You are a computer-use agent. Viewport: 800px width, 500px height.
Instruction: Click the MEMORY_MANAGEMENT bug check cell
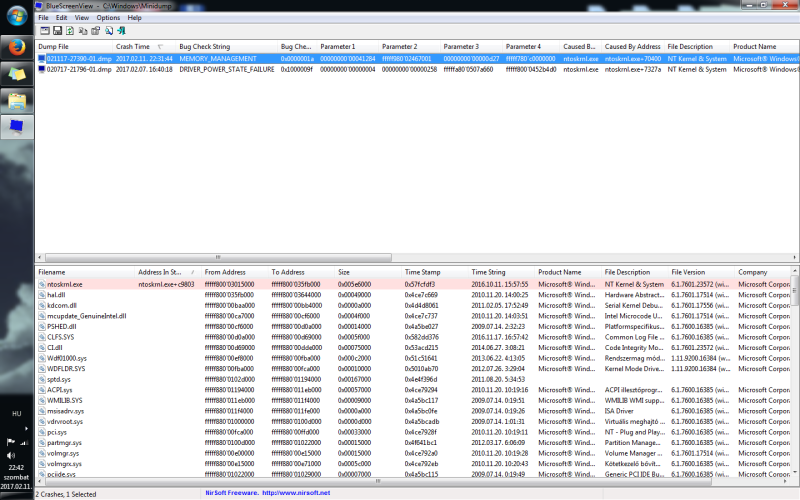click(218, 59)
